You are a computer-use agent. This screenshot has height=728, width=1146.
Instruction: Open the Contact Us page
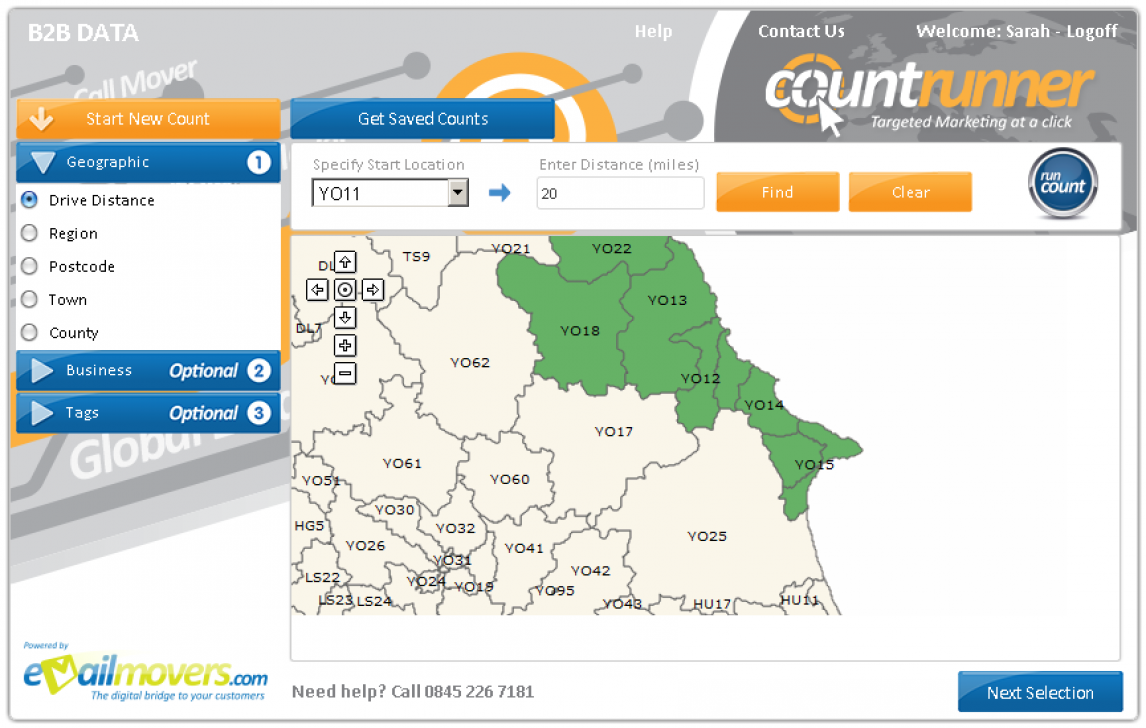[801, 32]
